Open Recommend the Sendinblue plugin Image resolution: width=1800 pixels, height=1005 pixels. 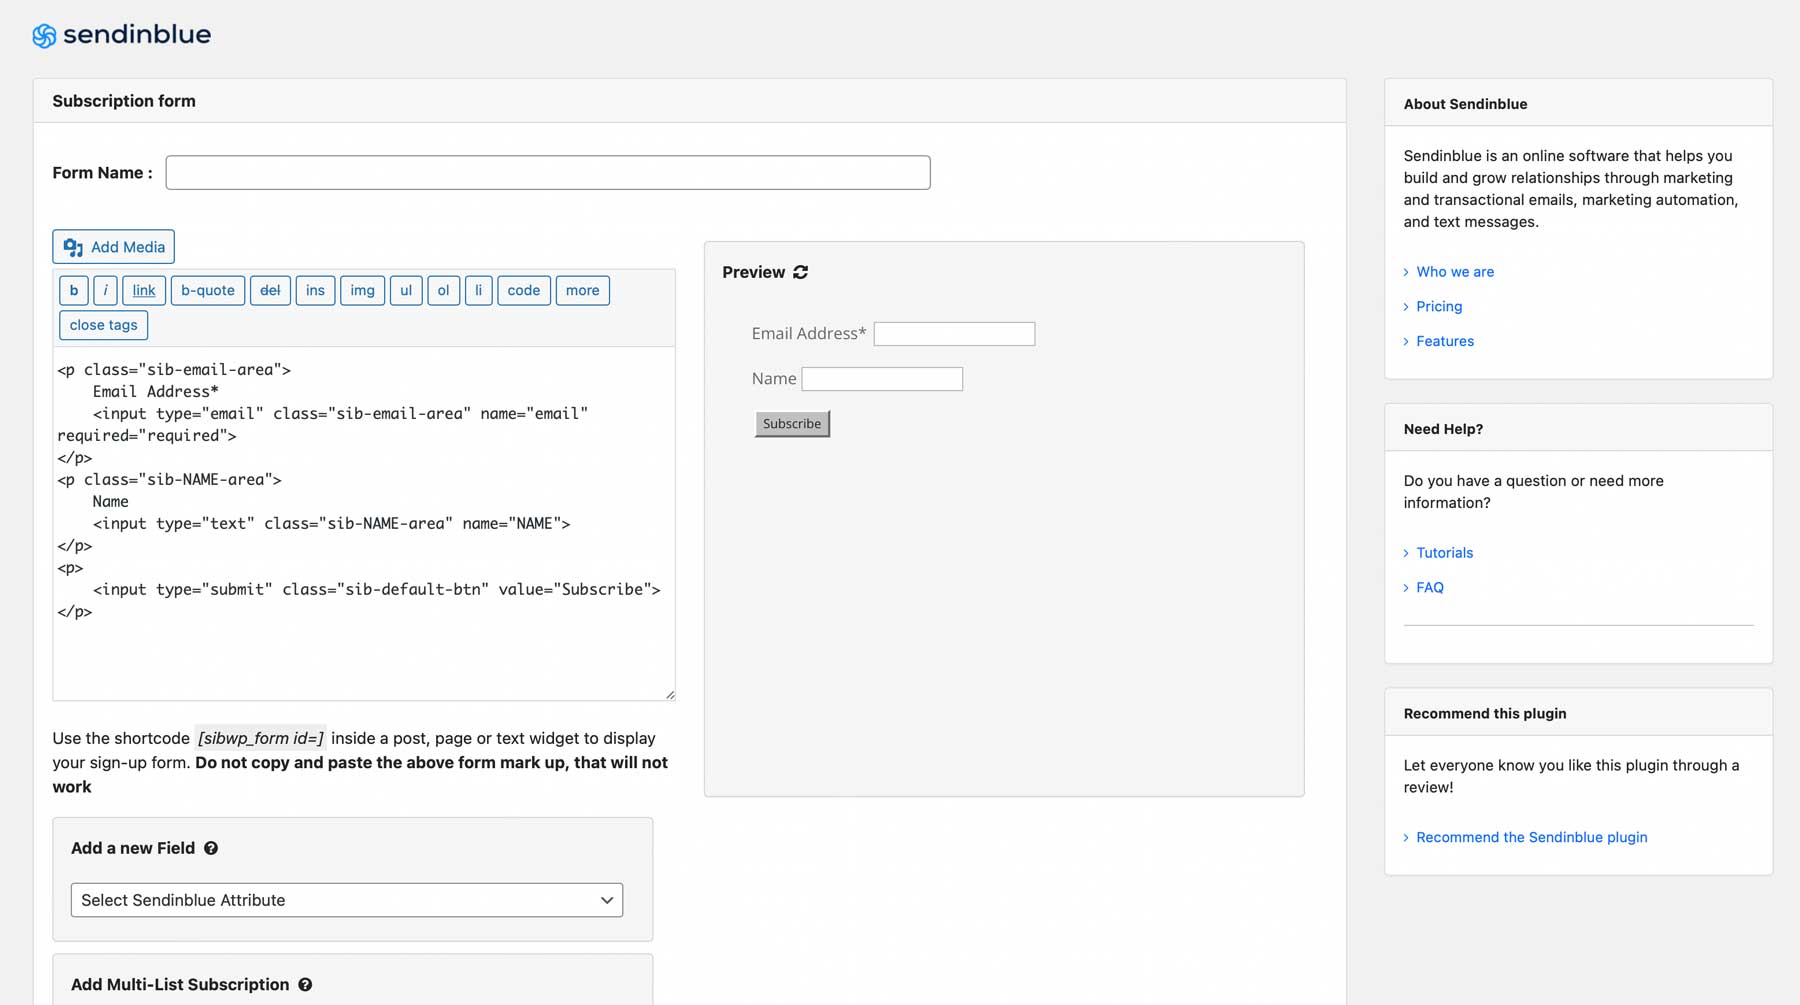point(1531,837)
